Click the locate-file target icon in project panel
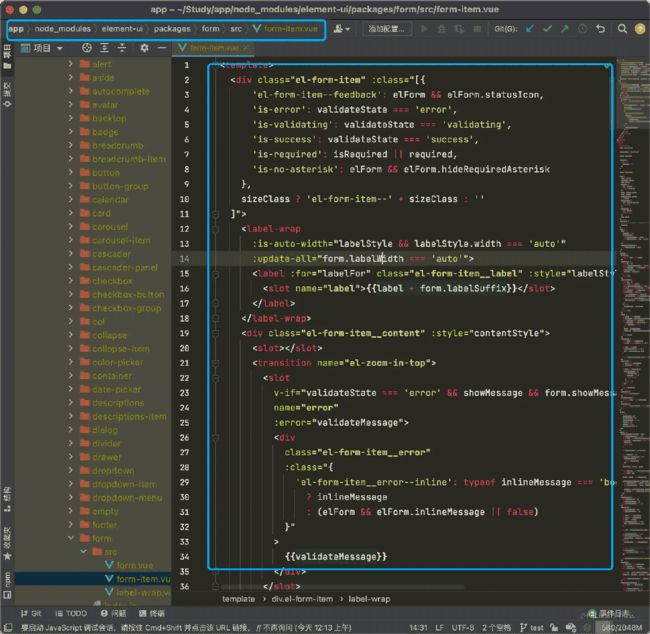650x634 pixels. tap(87, 48)
